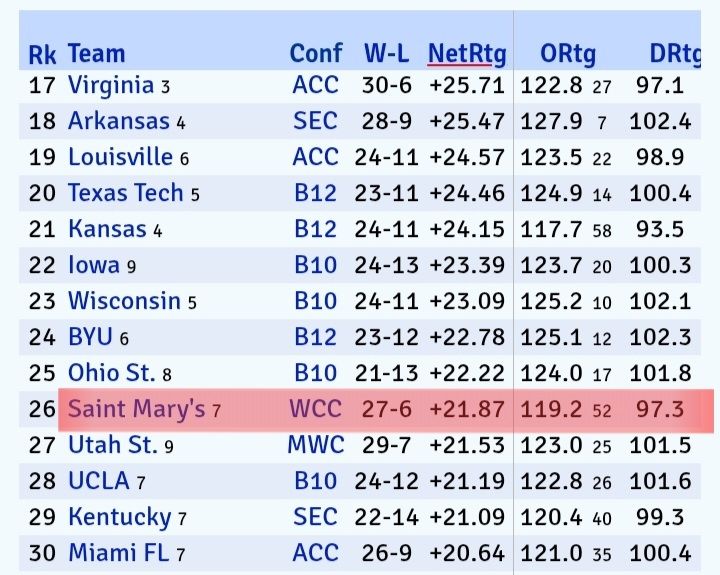The height and width of the screenshot is (575, 720).
Task: Click the WCC conference link
Action: [x=315, y=409]
